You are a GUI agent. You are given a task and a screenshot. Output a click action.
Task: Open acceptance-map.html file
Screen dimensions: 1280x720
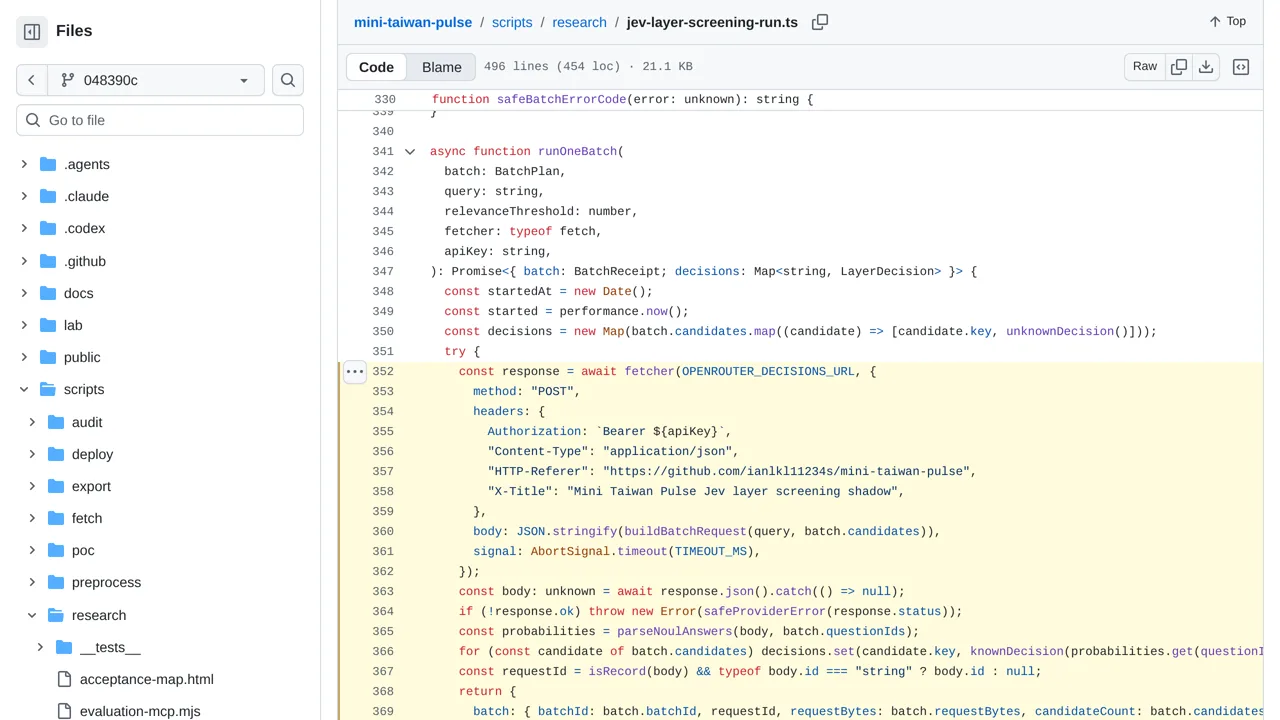pyautogui.click(x=147, y=679)
